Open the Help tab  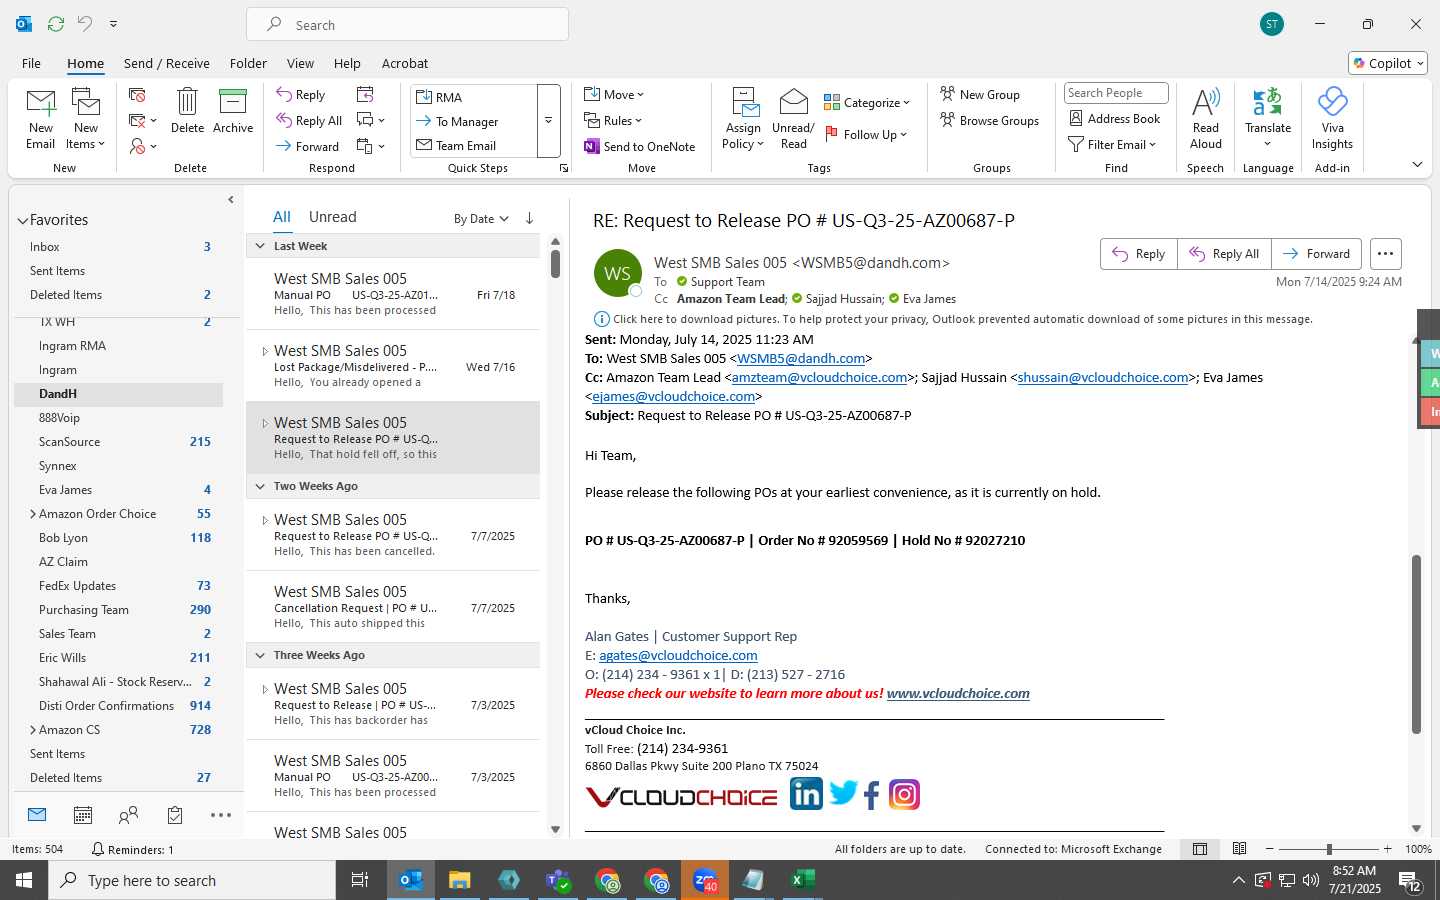(x=347, y=63)
